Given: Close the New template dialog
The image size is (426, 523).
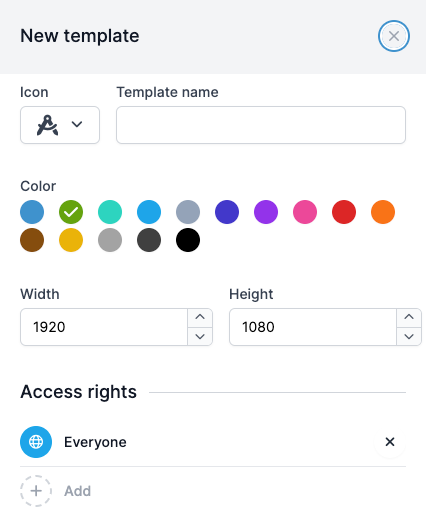Looking at the screenshot, I should (394, 36).
